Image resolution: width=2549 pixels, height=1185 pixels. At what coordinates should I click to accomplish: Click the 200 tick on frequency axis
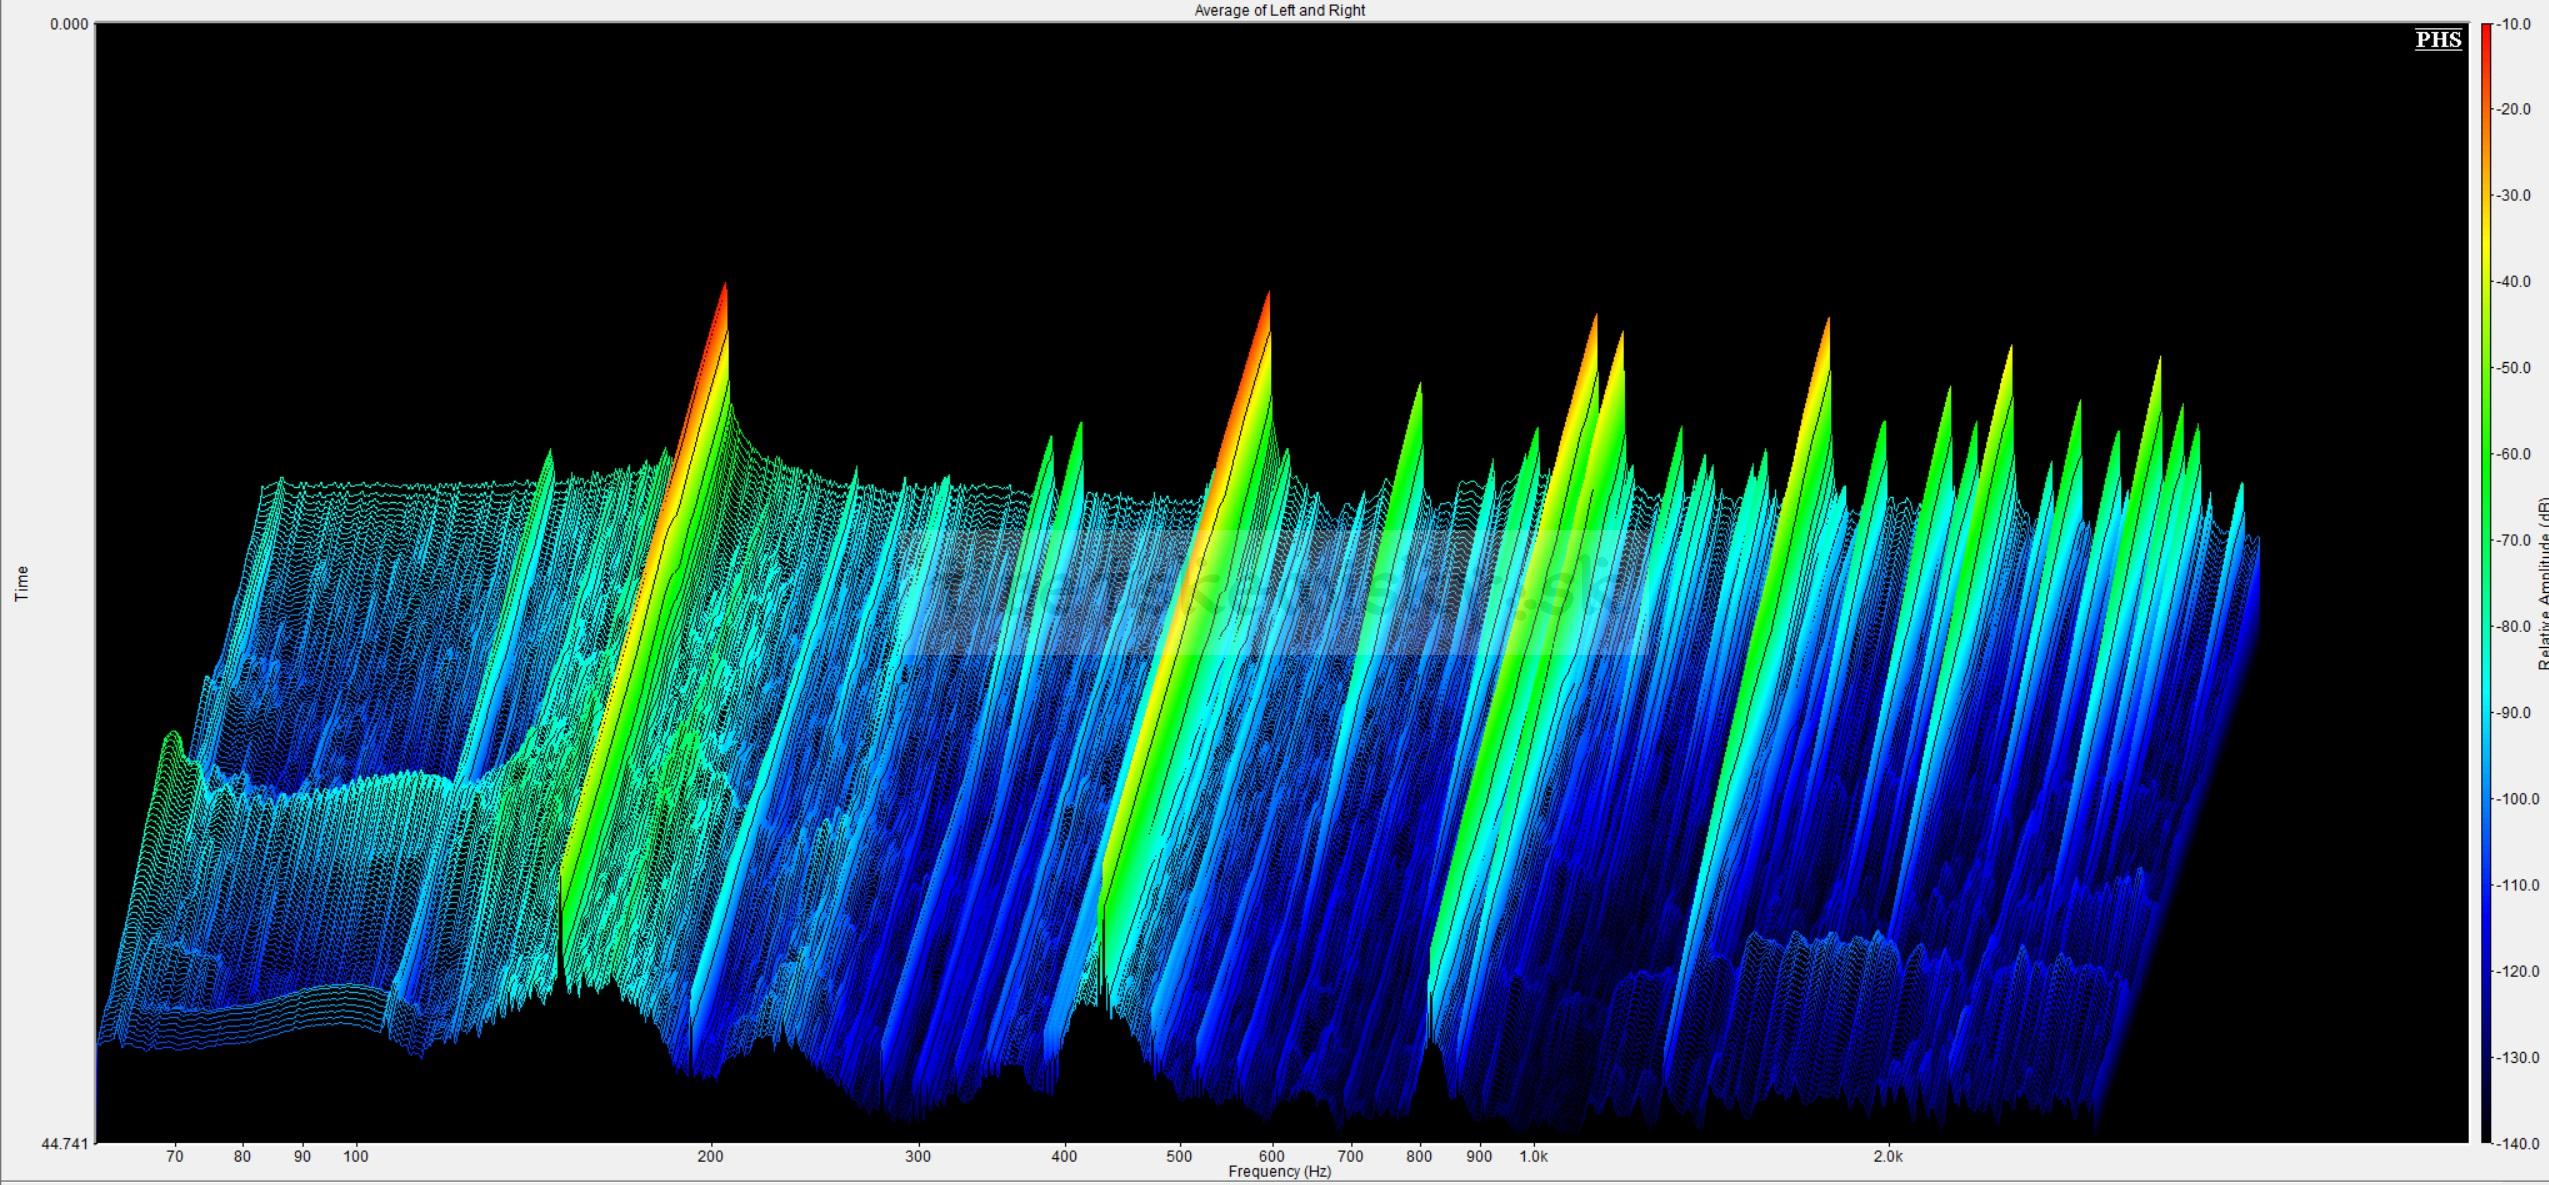click(x=710, y=1156)
